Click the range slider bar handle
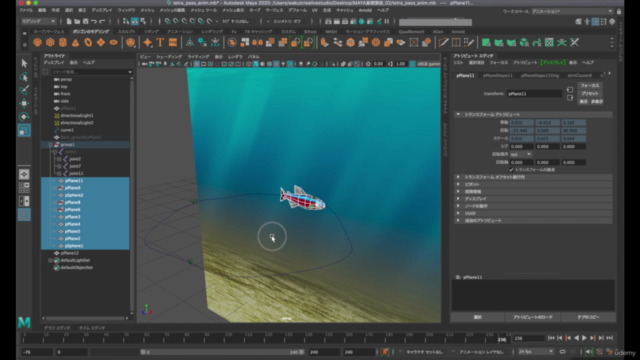640x360 pixels. pos(222,352)
